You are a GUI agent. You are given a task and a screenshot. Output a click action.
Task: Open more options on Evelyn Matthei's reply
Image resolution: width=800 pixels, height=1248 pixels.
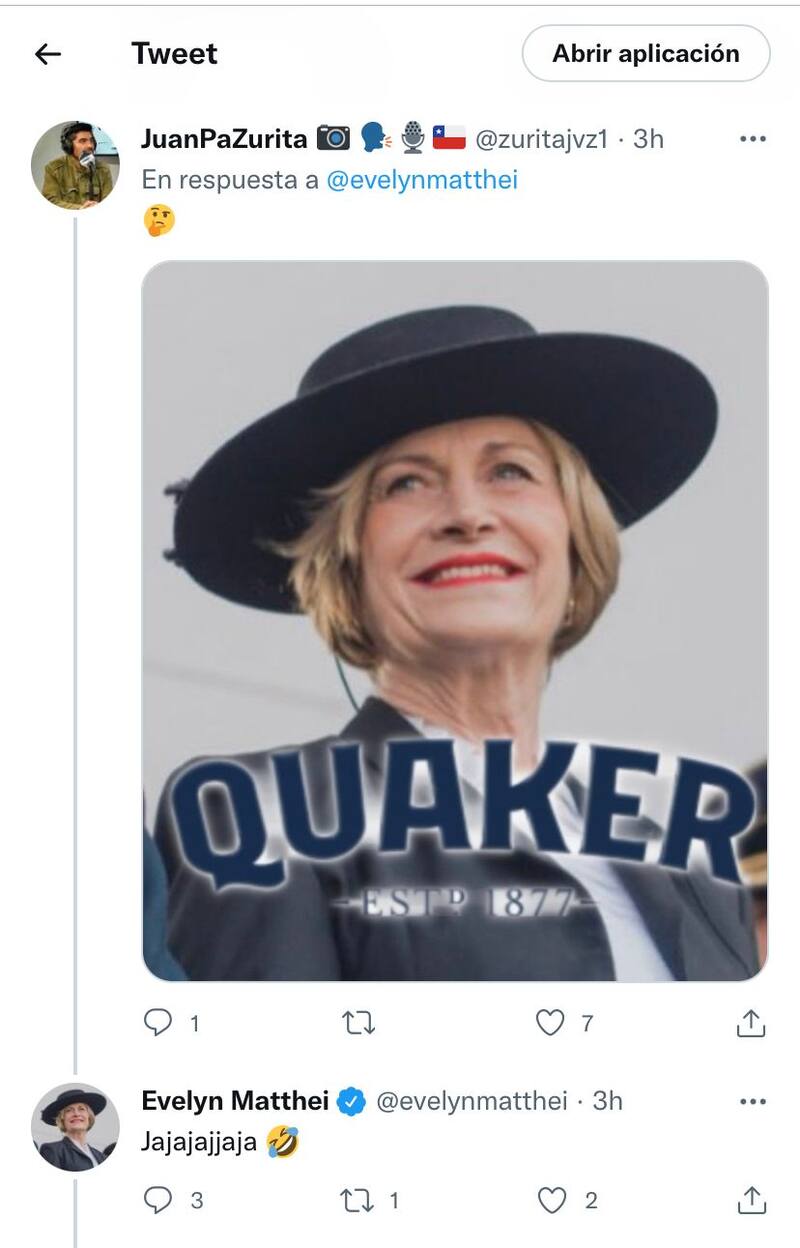coord(752,1101)
